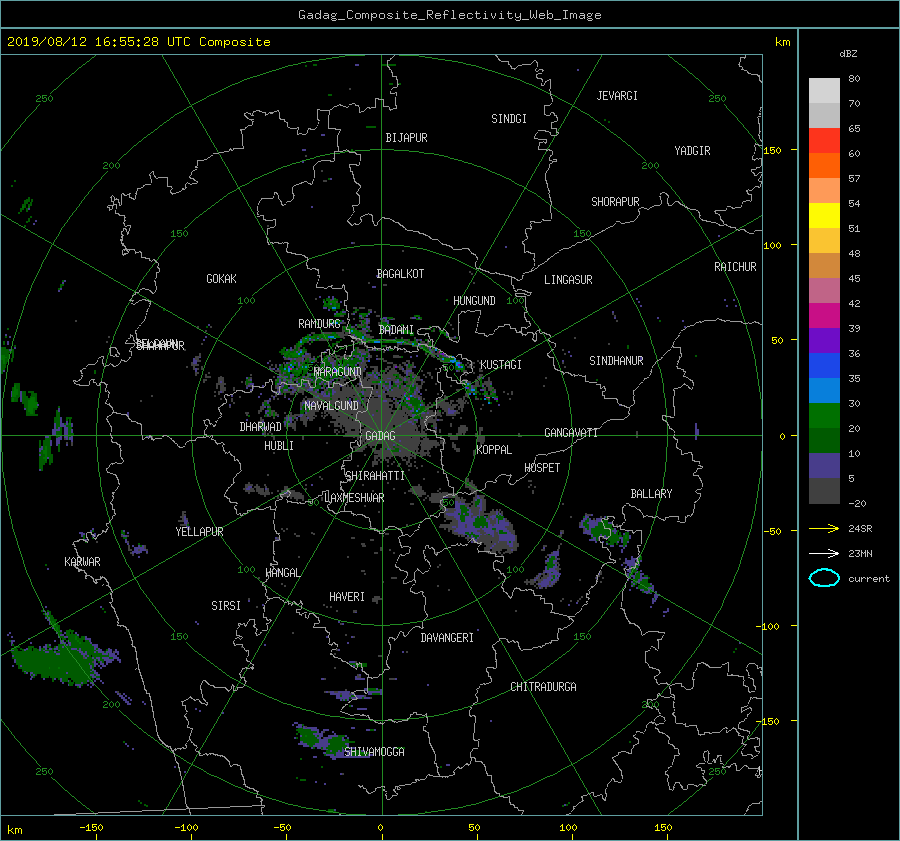Click the SIRSI city label
The image size is (900, 841).
click(x=226, y=606)
